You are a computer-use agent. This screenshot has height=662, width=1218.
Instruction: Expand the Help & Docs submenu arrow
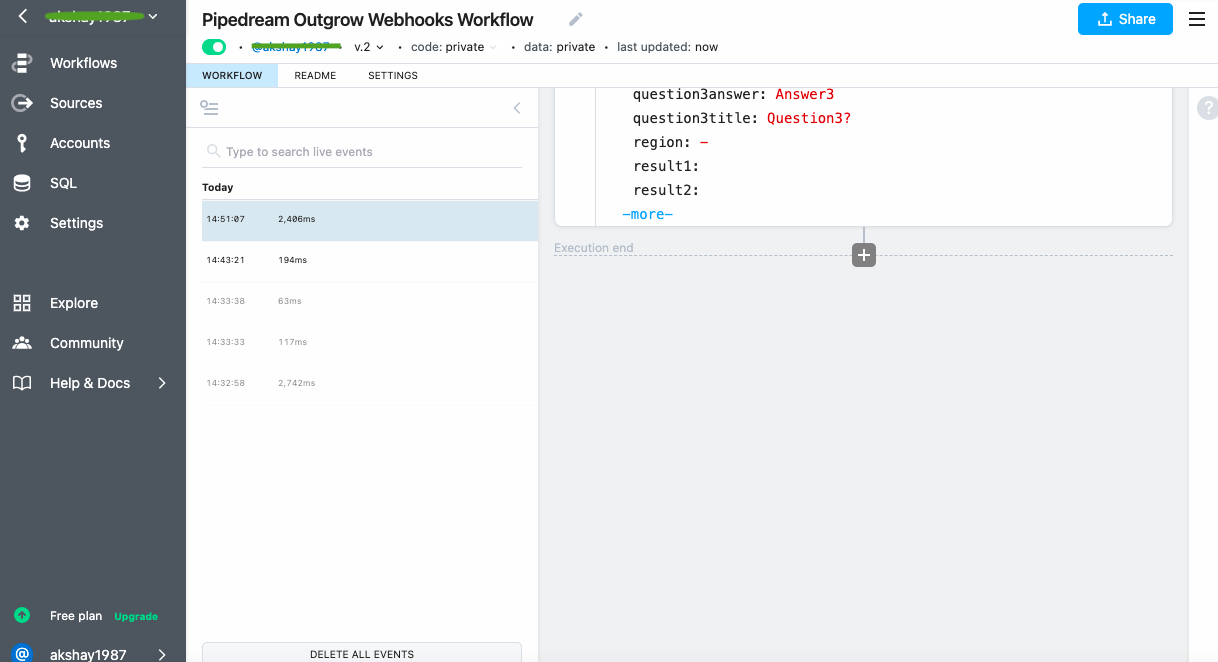pyautogui.click(x=162, y=383)
